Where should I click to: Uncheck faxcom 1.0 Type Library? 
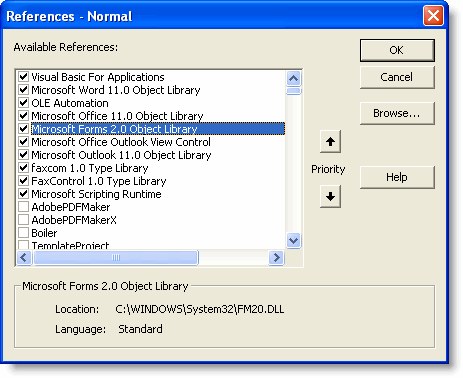coord(23,168)
